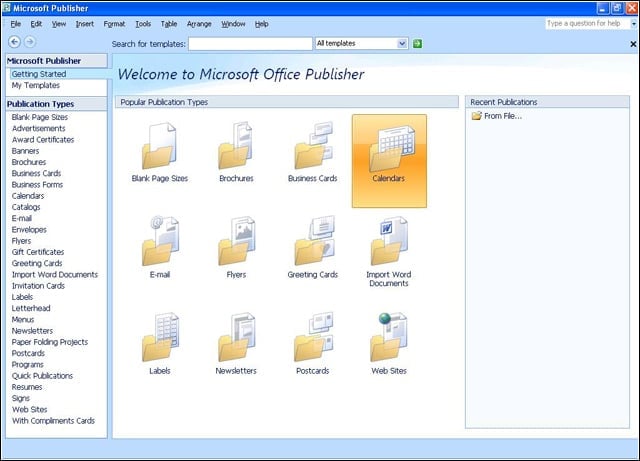The width and height of the screenshot is (640, 461).
Task: Choose Newsletters in sidebar list
Action: coord(32,331)
